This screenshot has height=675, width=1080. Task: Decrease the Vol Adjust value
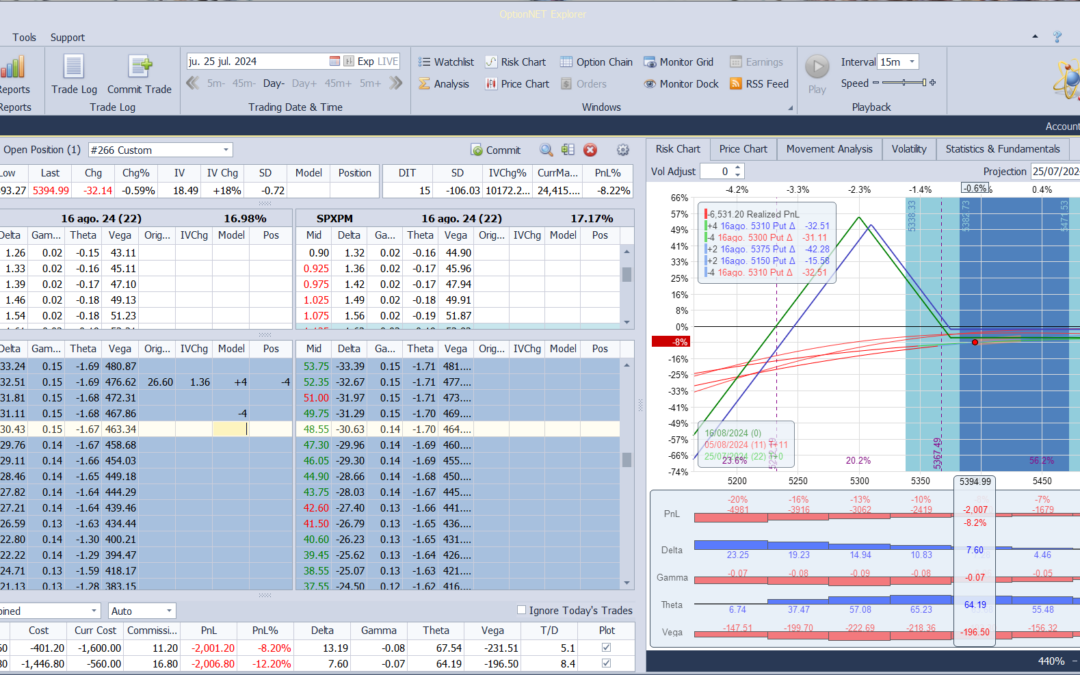[x=738, y=175]
